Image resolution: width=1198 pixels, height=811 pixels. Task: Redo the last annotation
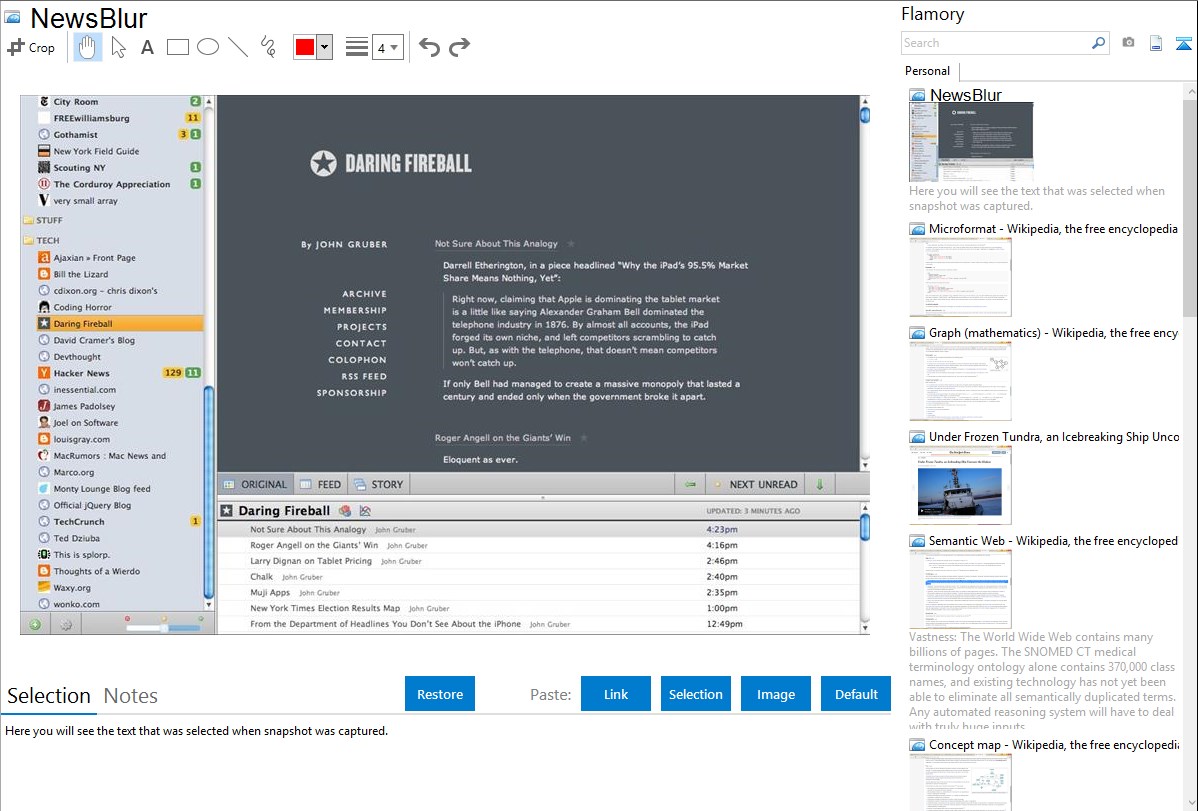pyautogui.click(x=459, y=47)
